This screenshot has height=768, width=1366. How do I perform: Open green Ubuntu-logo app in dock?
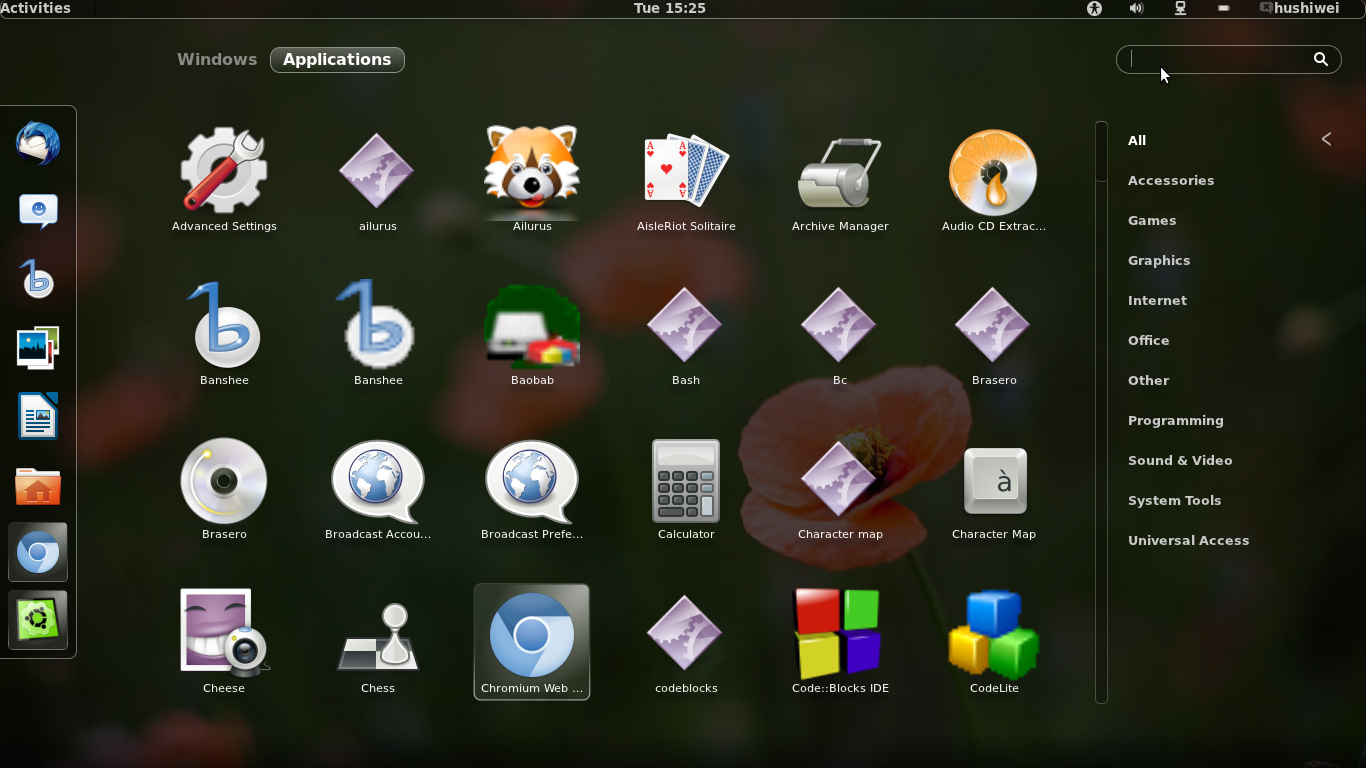pos(38,620)
